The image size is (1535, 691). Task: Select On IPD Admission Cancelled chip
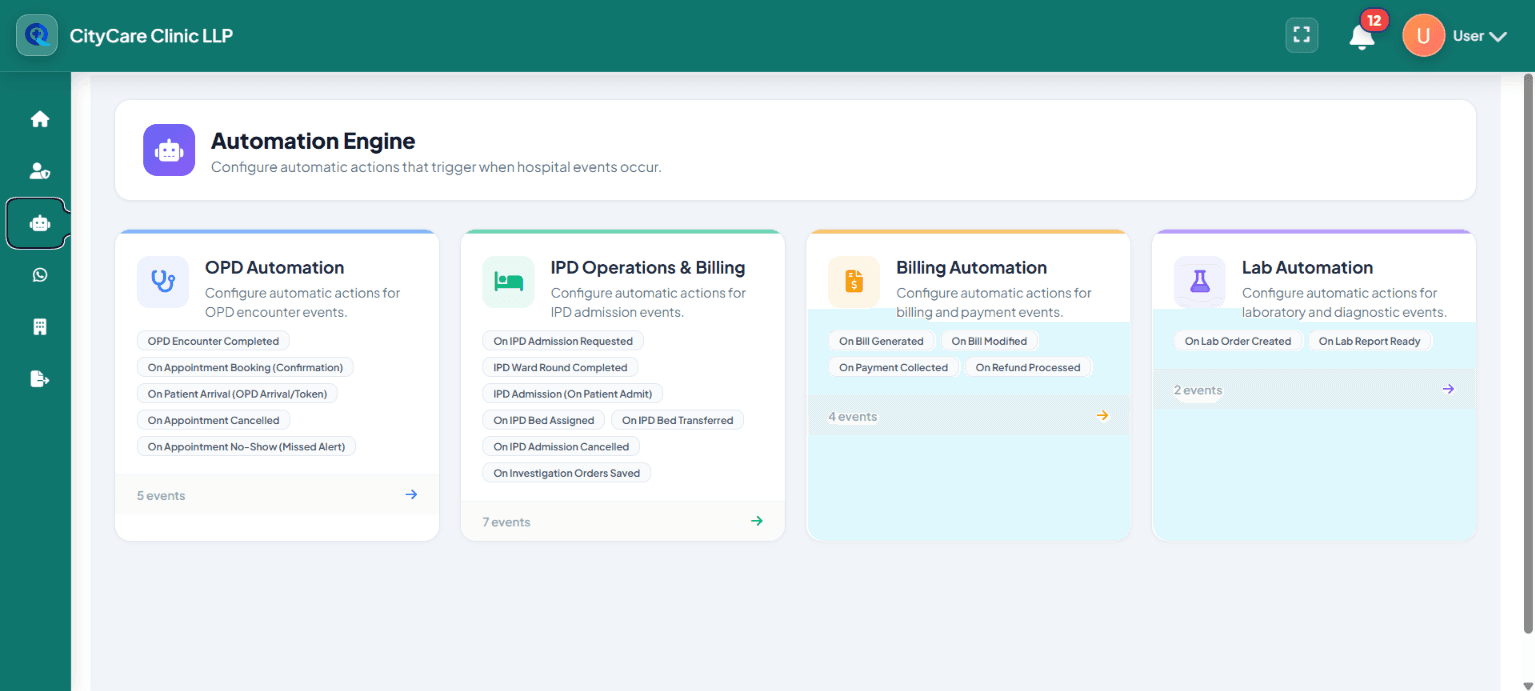[x=561, y=446]
